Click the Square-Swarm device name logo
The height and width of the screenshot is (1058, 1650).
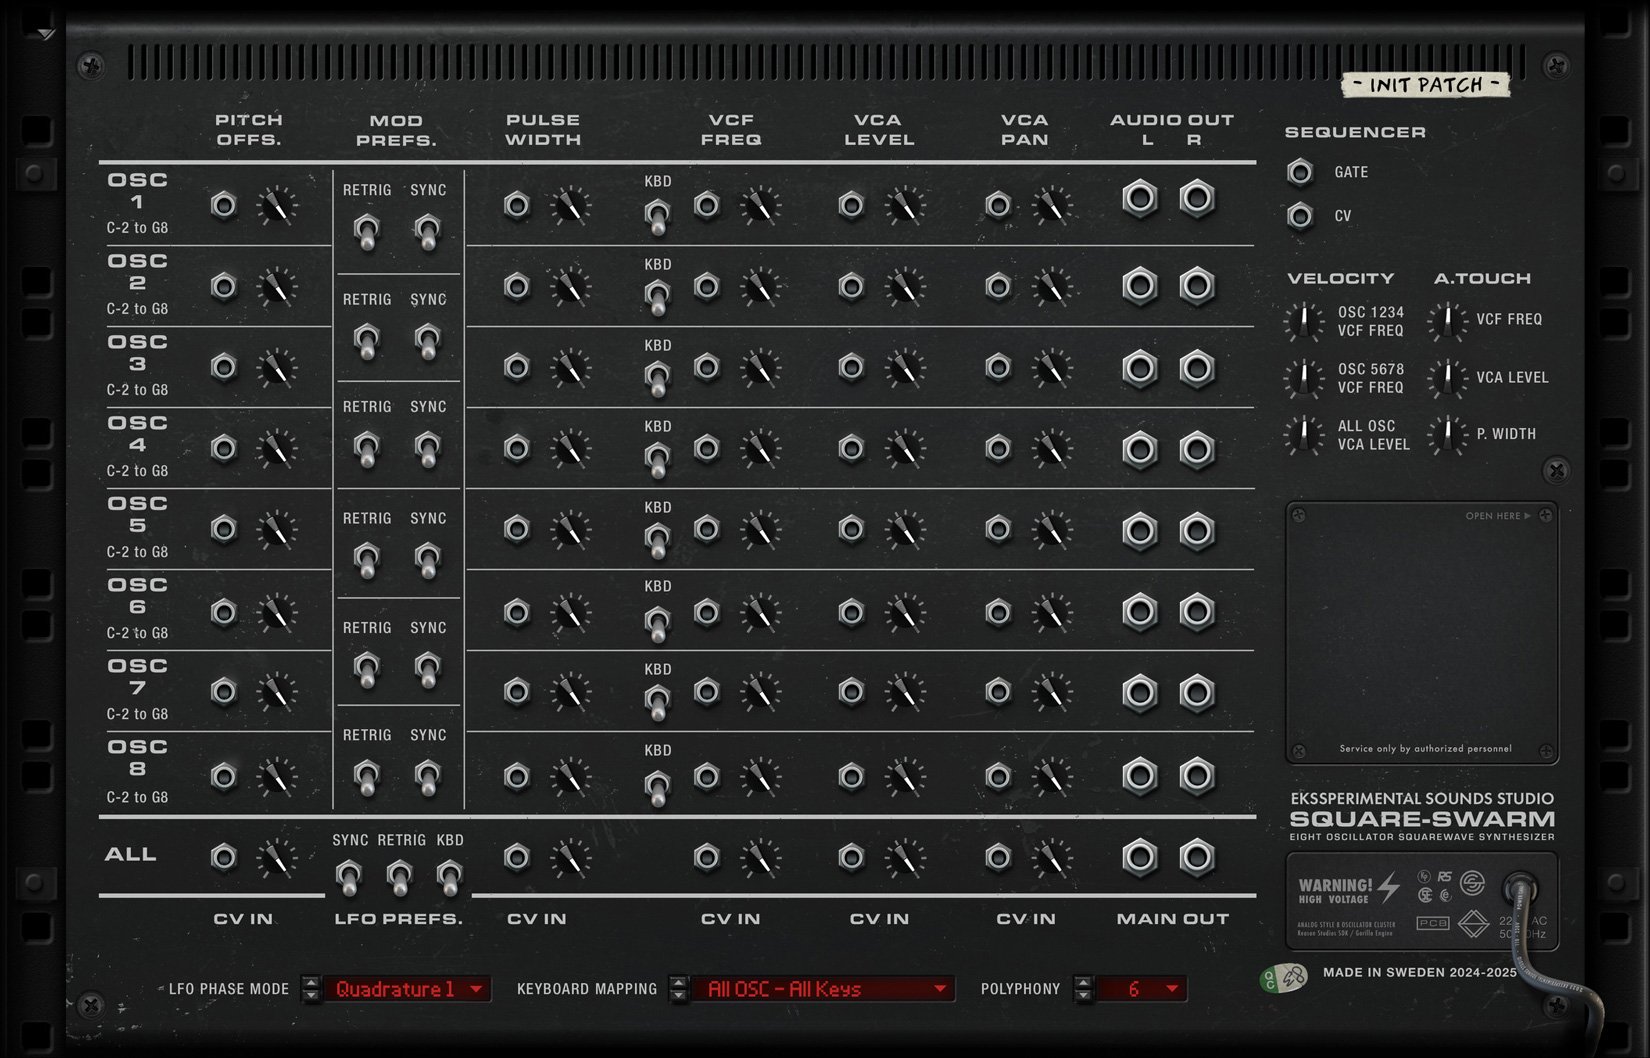click(1422, 819)
